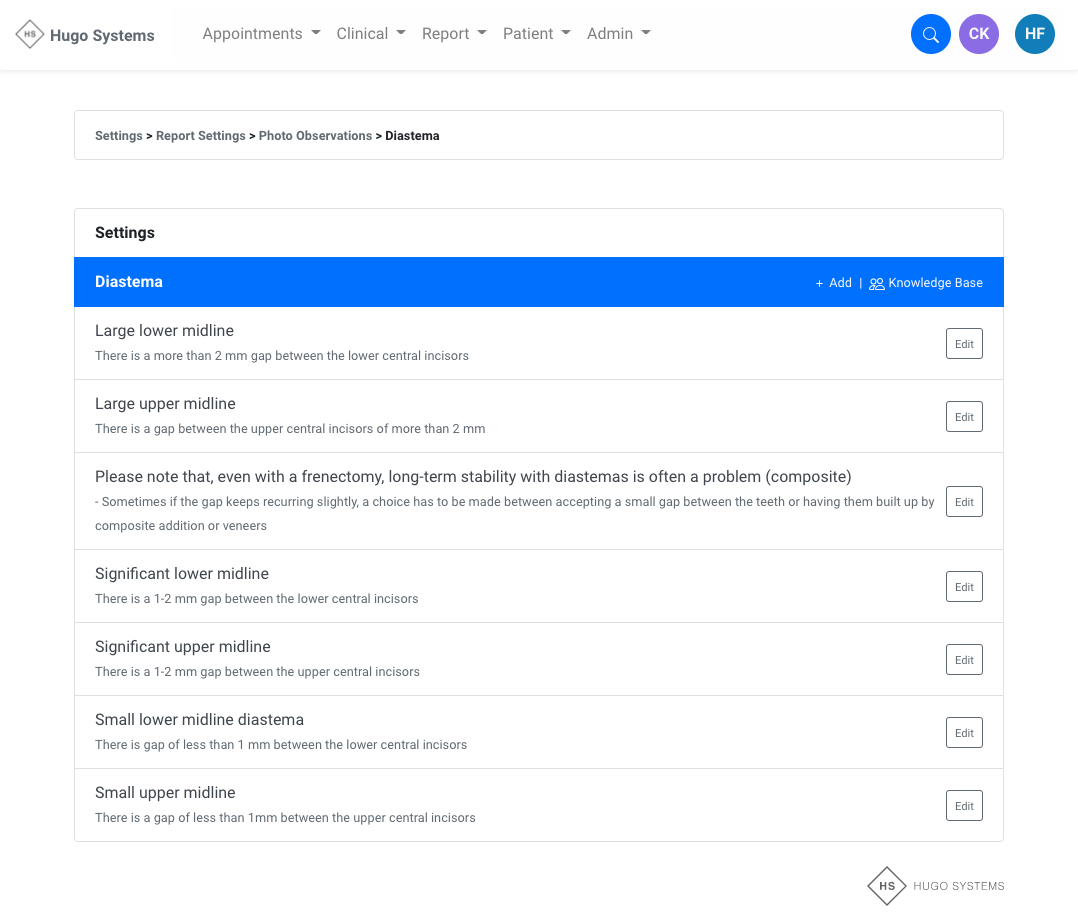Edit the frenectomy long-term stability entry
The height and width of the screenshot is (916, 1078).
[x=964, y=502]
